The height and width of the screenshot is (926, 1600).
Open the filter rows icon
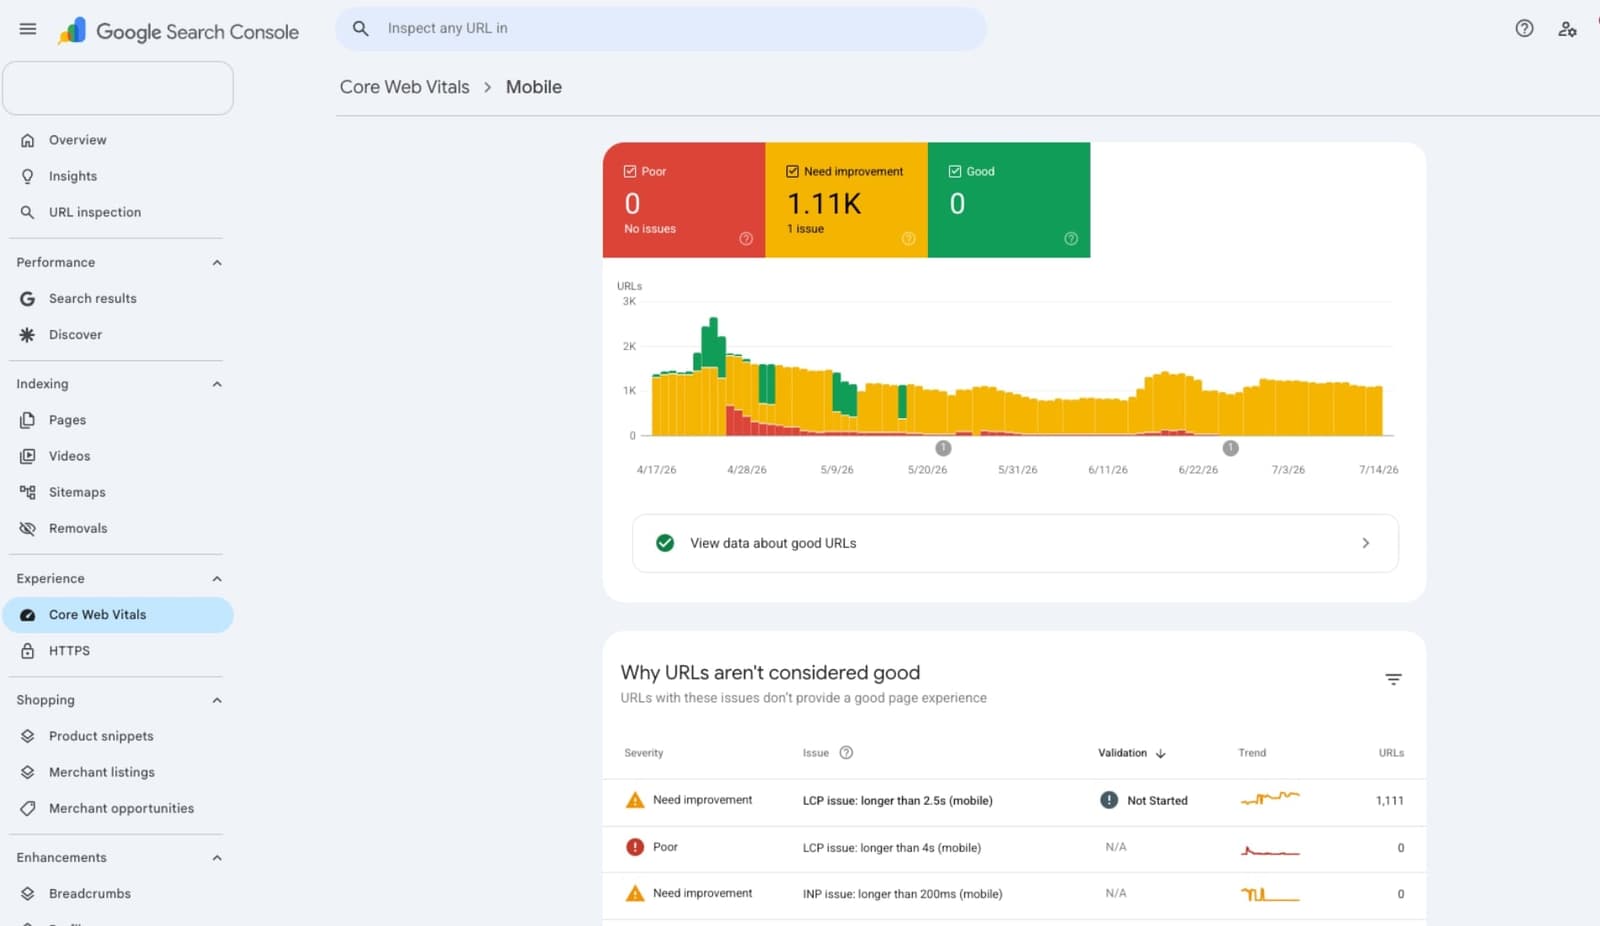coord(1393,679)
